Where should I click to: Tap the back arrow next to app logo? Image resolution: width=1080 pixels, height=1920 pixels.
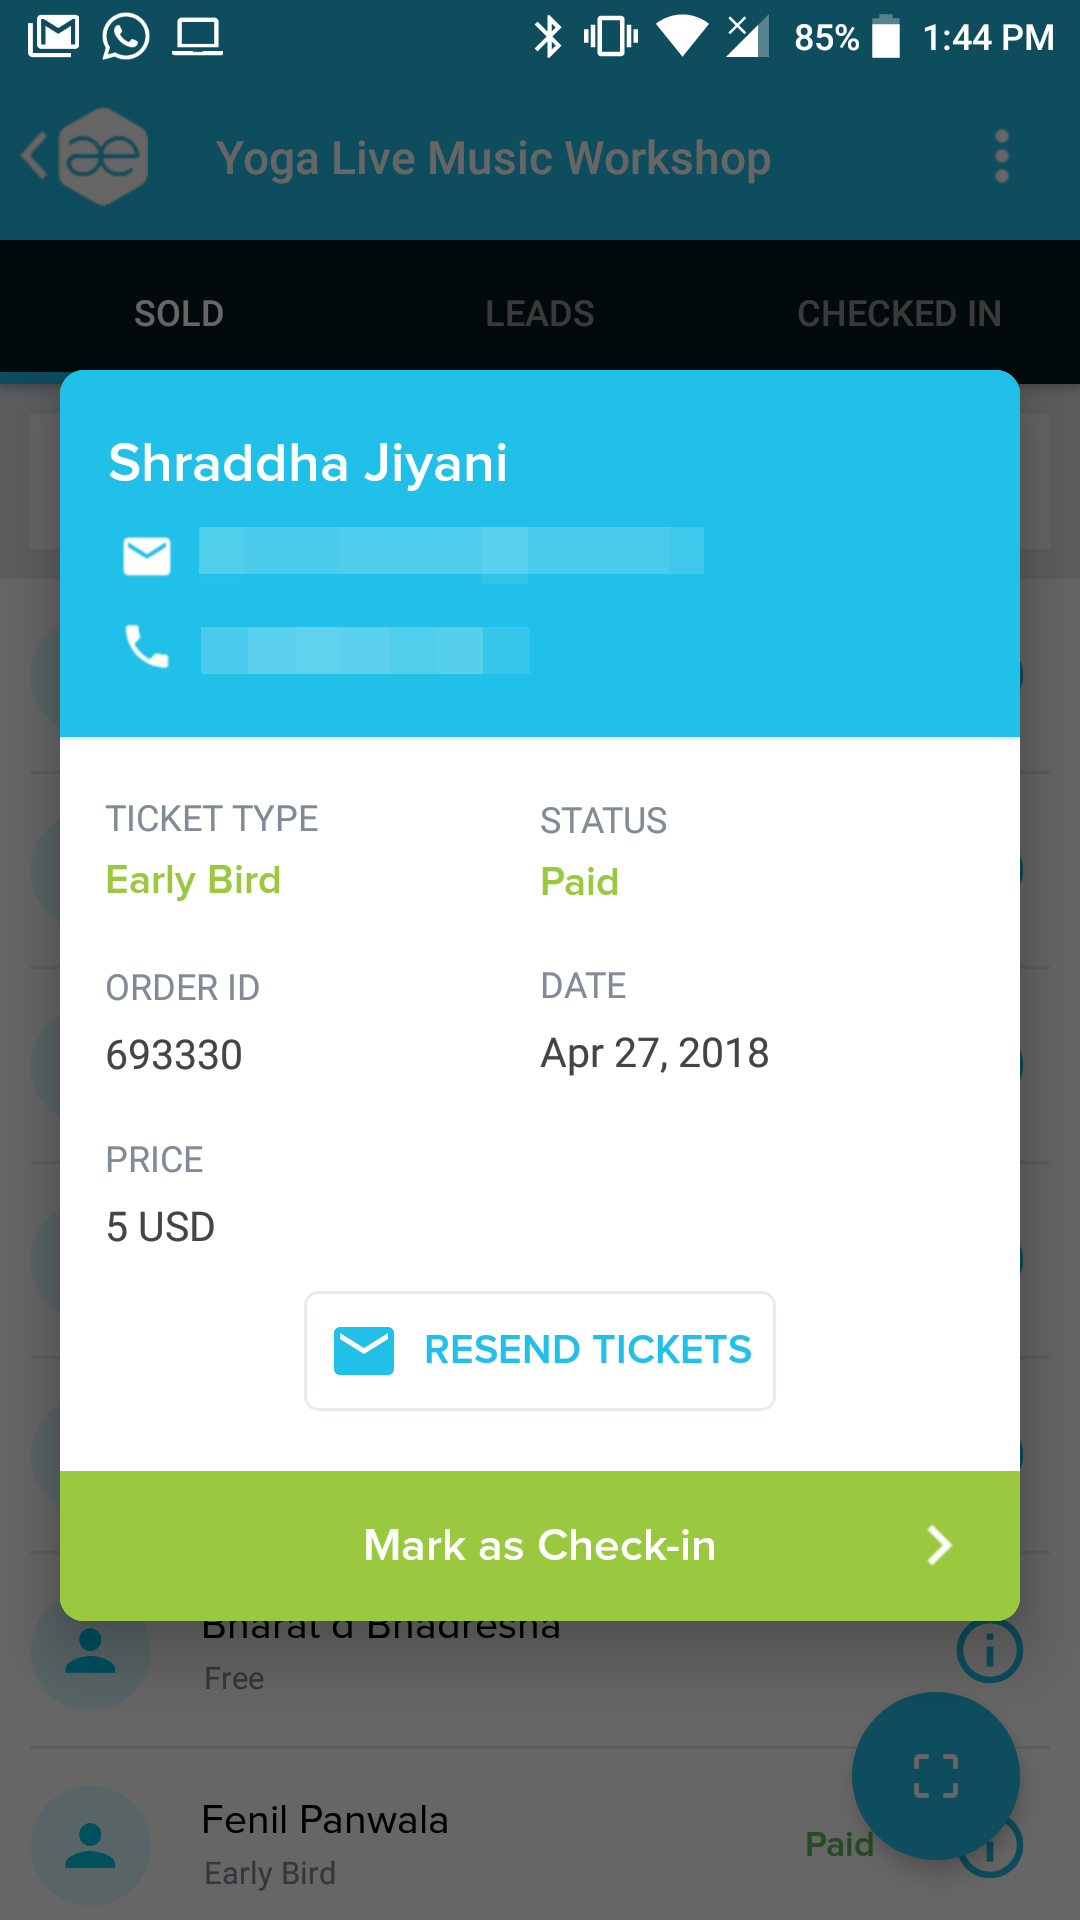35,157
